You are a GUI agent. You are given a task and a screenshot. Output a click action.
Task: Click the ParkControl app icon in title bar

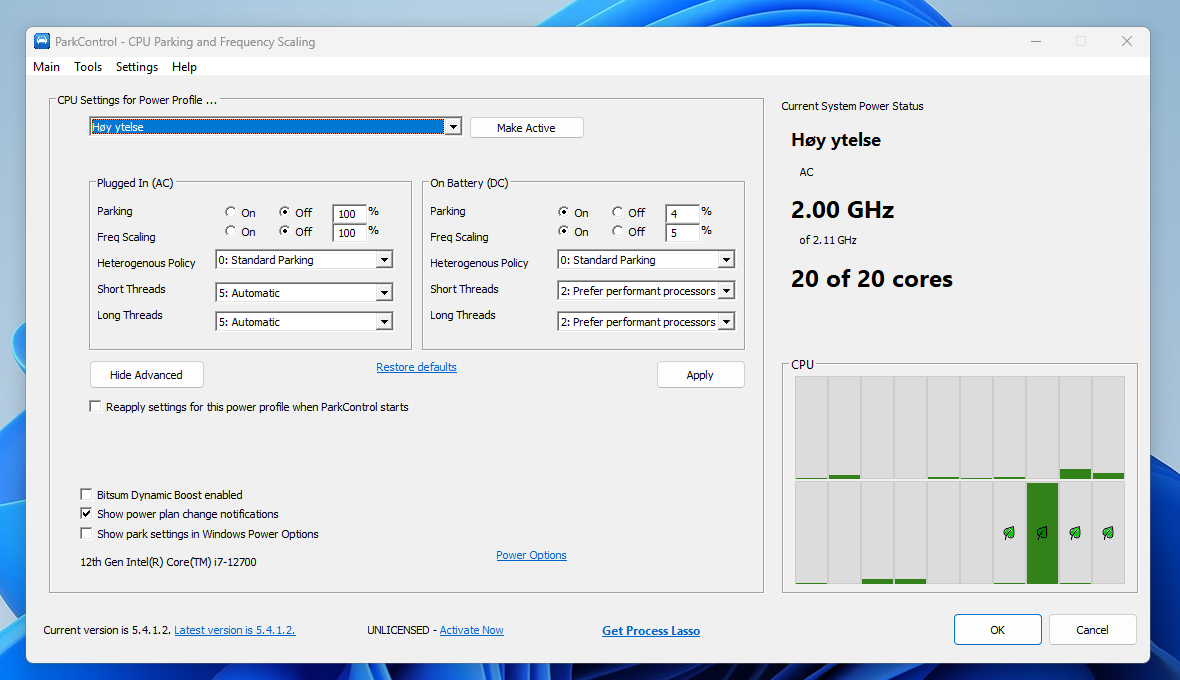42,41
